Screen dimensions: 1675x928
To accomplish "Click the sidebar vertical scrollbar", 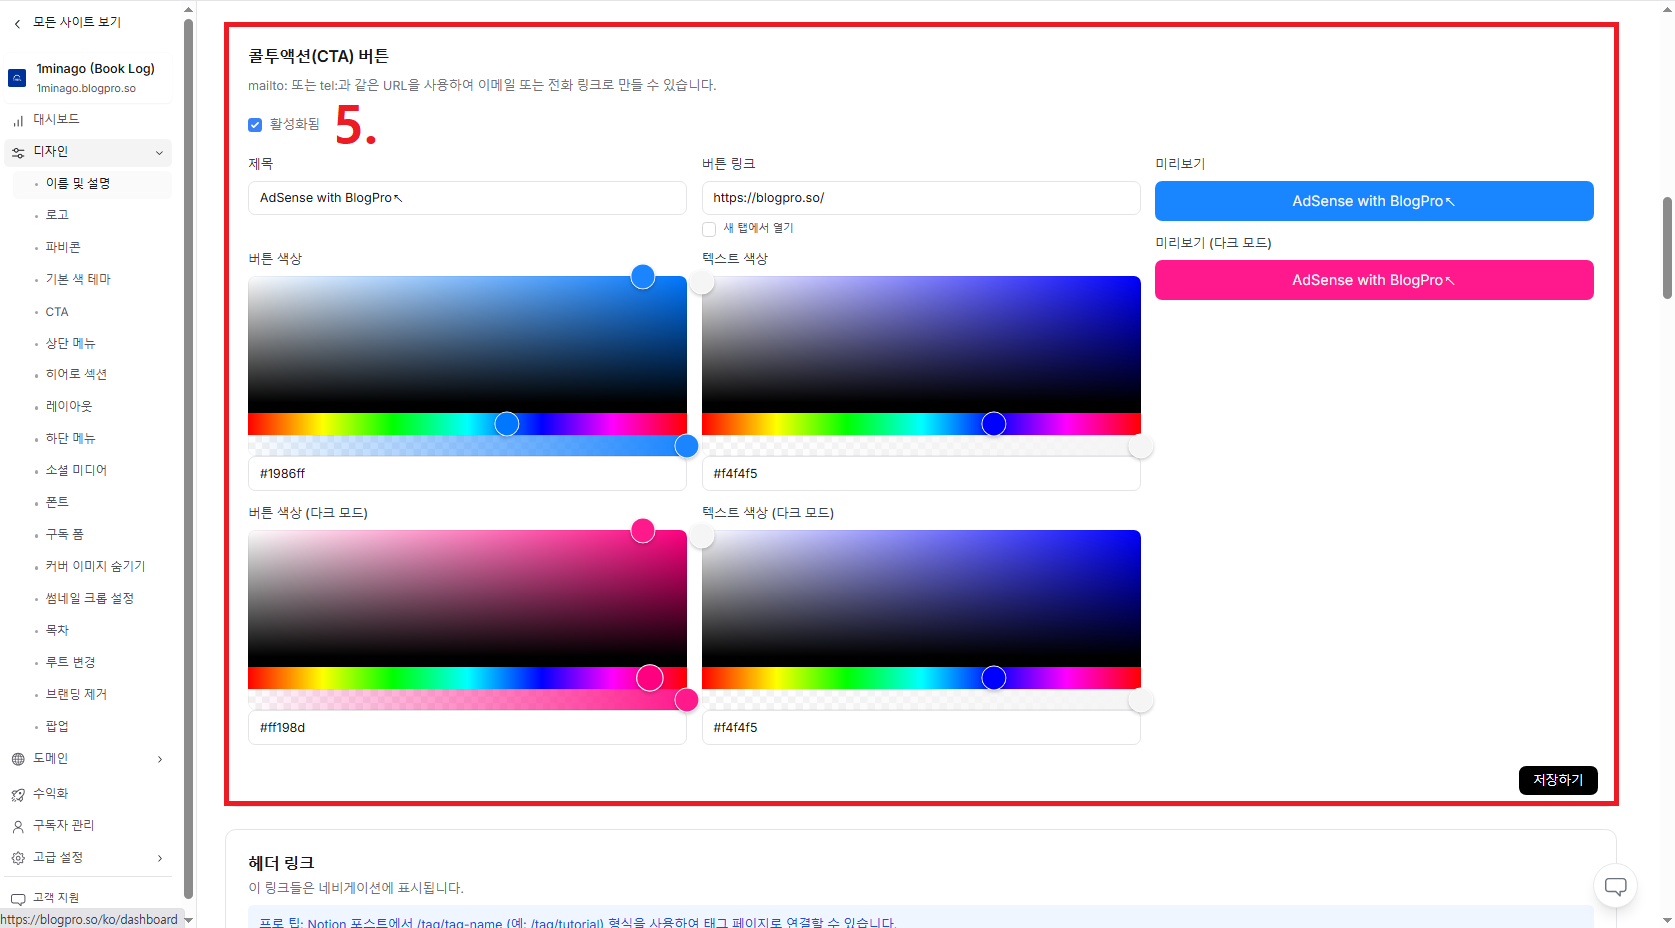I will 188,460.
